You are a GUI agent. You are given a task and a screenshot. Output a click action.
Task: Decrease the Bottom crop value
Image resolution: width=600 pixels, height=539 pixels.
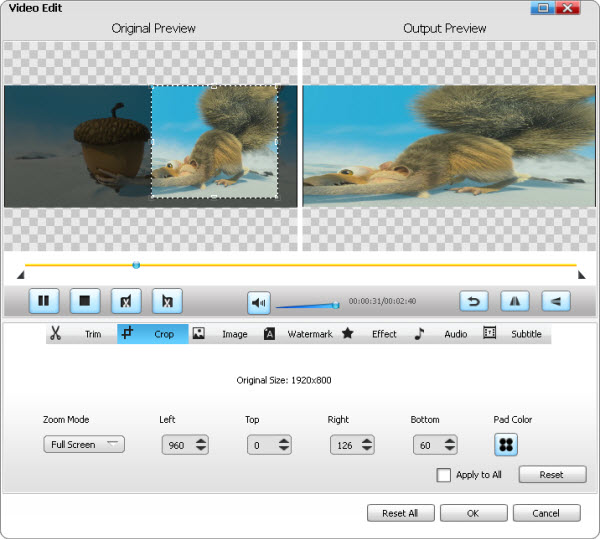(x=450, y=449)
